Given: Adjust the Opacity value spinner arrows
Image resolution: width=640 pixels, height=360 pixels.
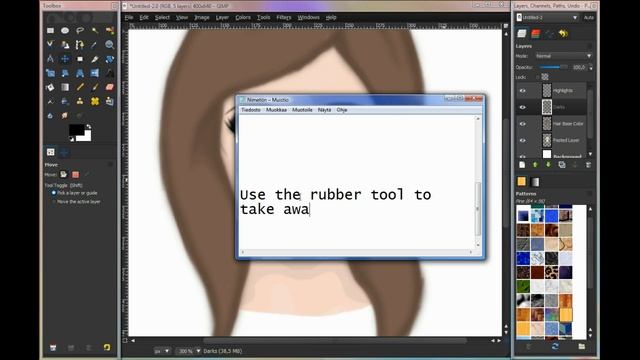Looking at the screenshot, I should click(591, 67).
